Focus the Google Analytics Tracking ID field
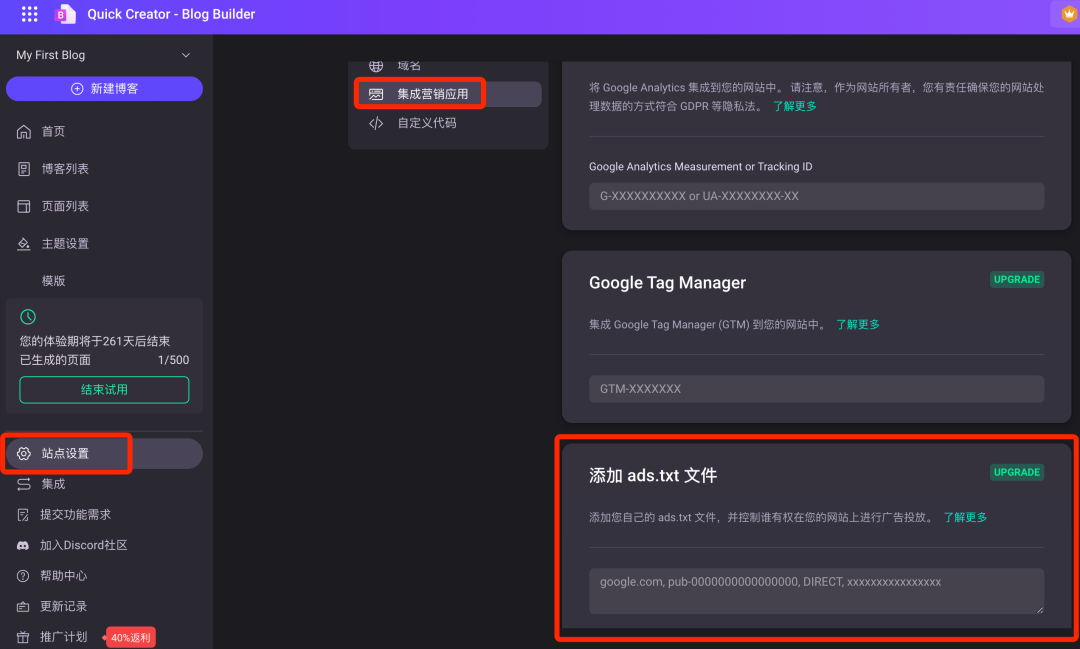This screenshot has height=649, width=1080. point(816,196)
